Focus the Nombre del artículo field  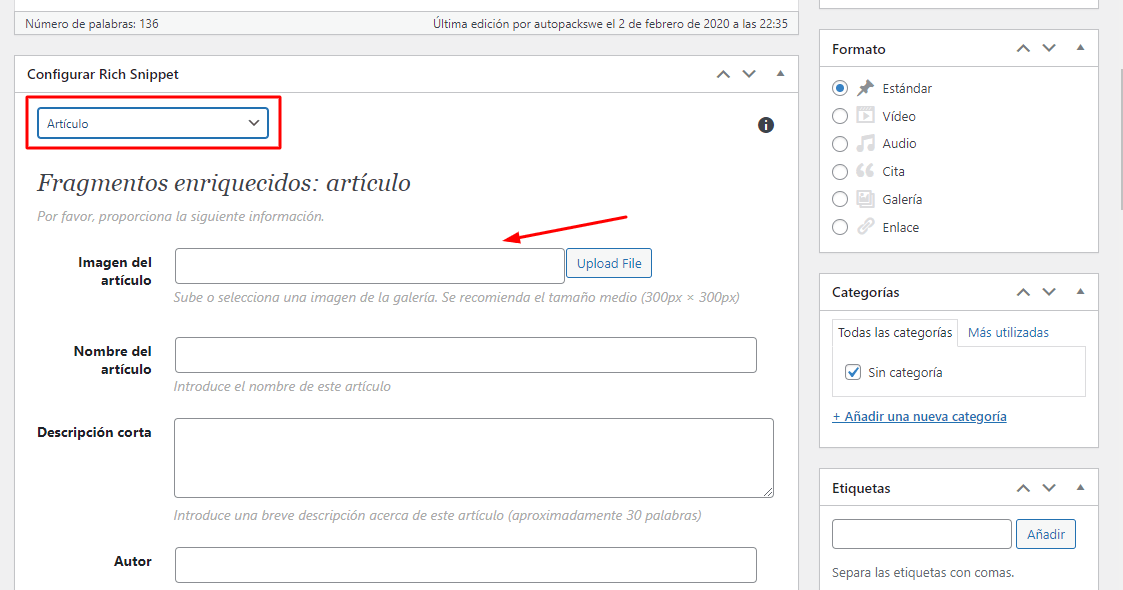466,354
